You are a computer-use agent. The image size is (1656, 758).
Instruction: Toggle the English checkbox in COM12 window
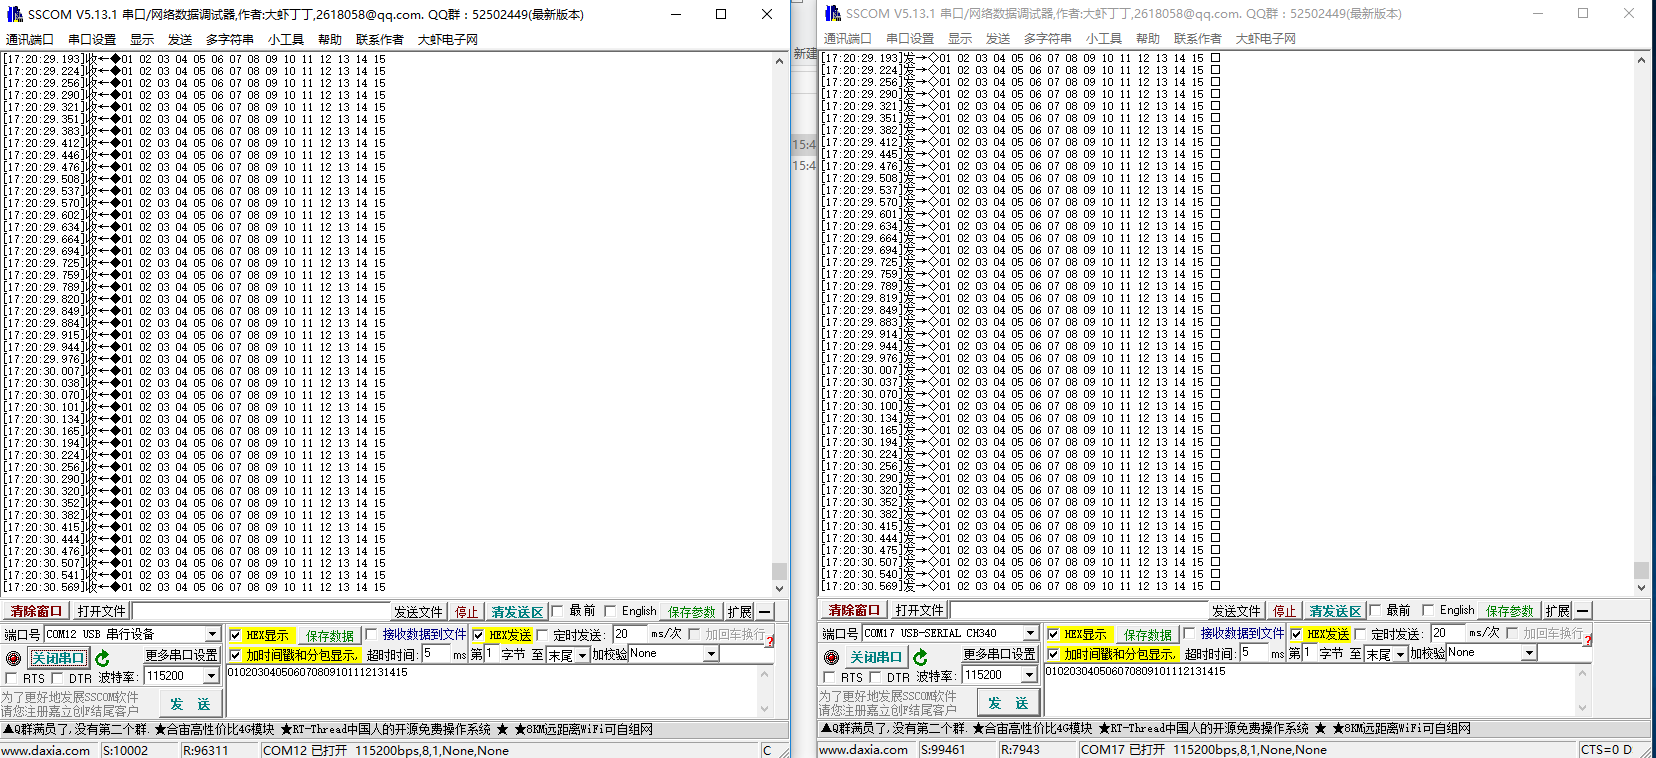click(610, 611)
